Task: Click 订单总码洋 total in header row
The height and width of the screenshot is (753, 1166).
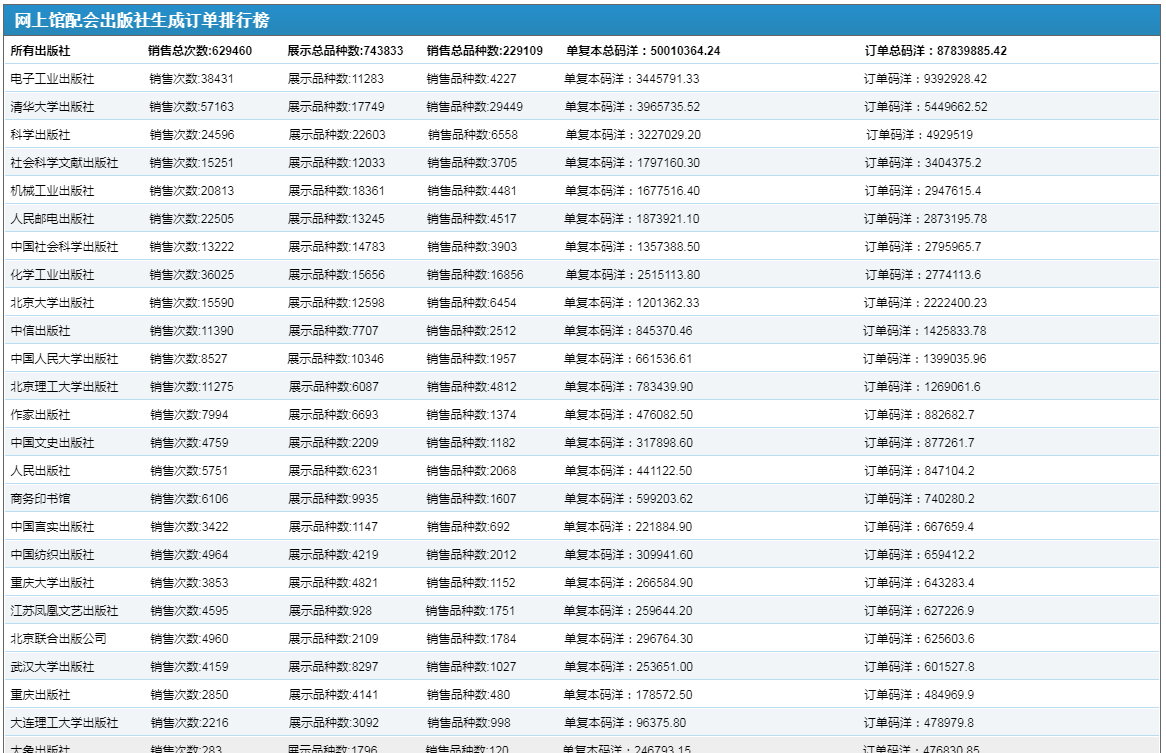Action: [x=935, y=51]
